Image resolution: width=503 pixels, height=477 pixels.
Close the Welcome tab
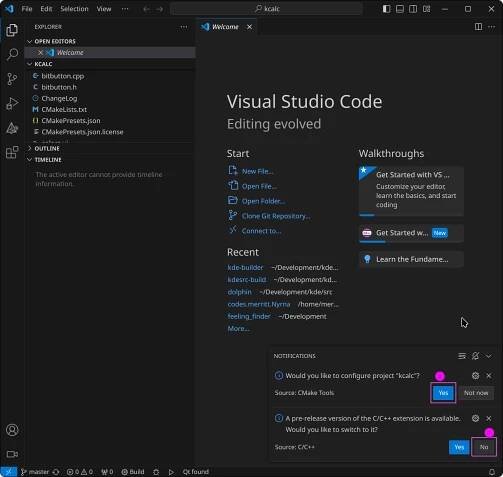[x=249, y=27]
